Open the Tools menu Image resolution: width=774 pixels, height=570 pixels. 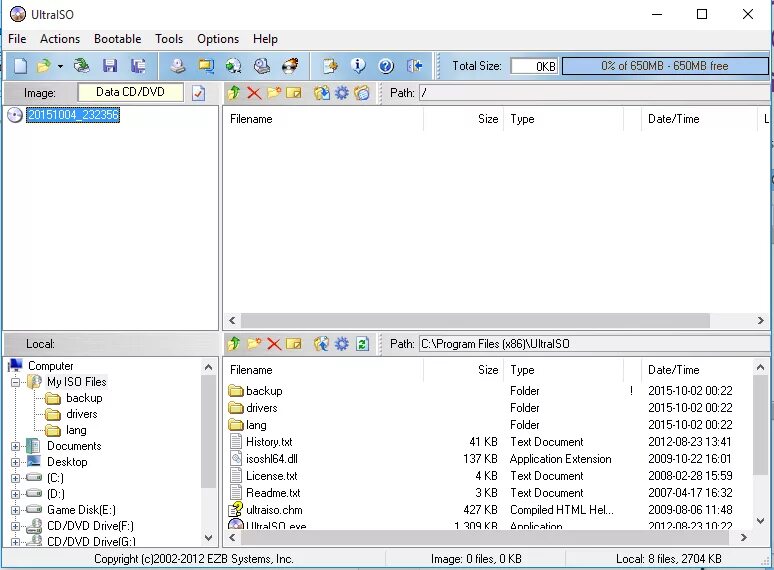click(169, 38)
